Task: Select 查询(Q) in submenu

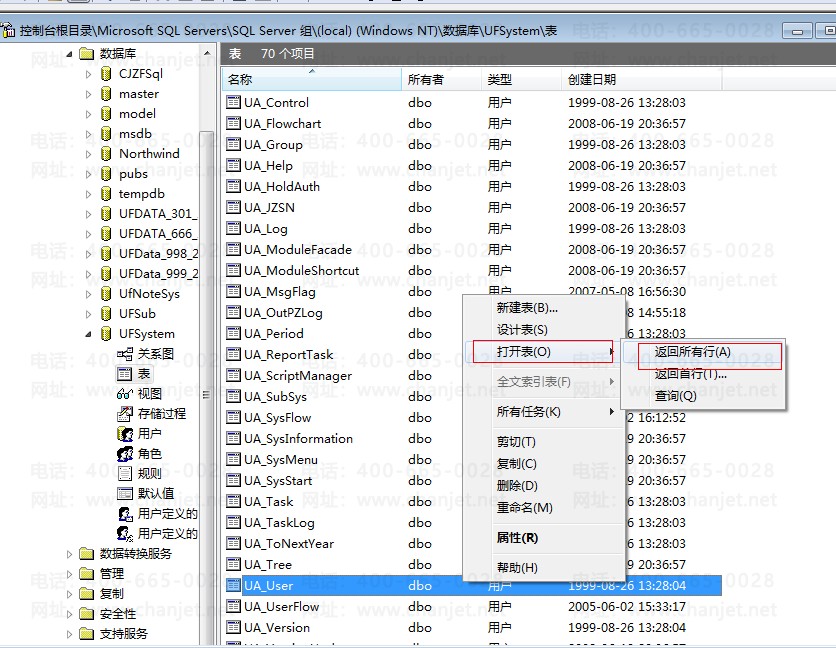Action: point(704,396)
